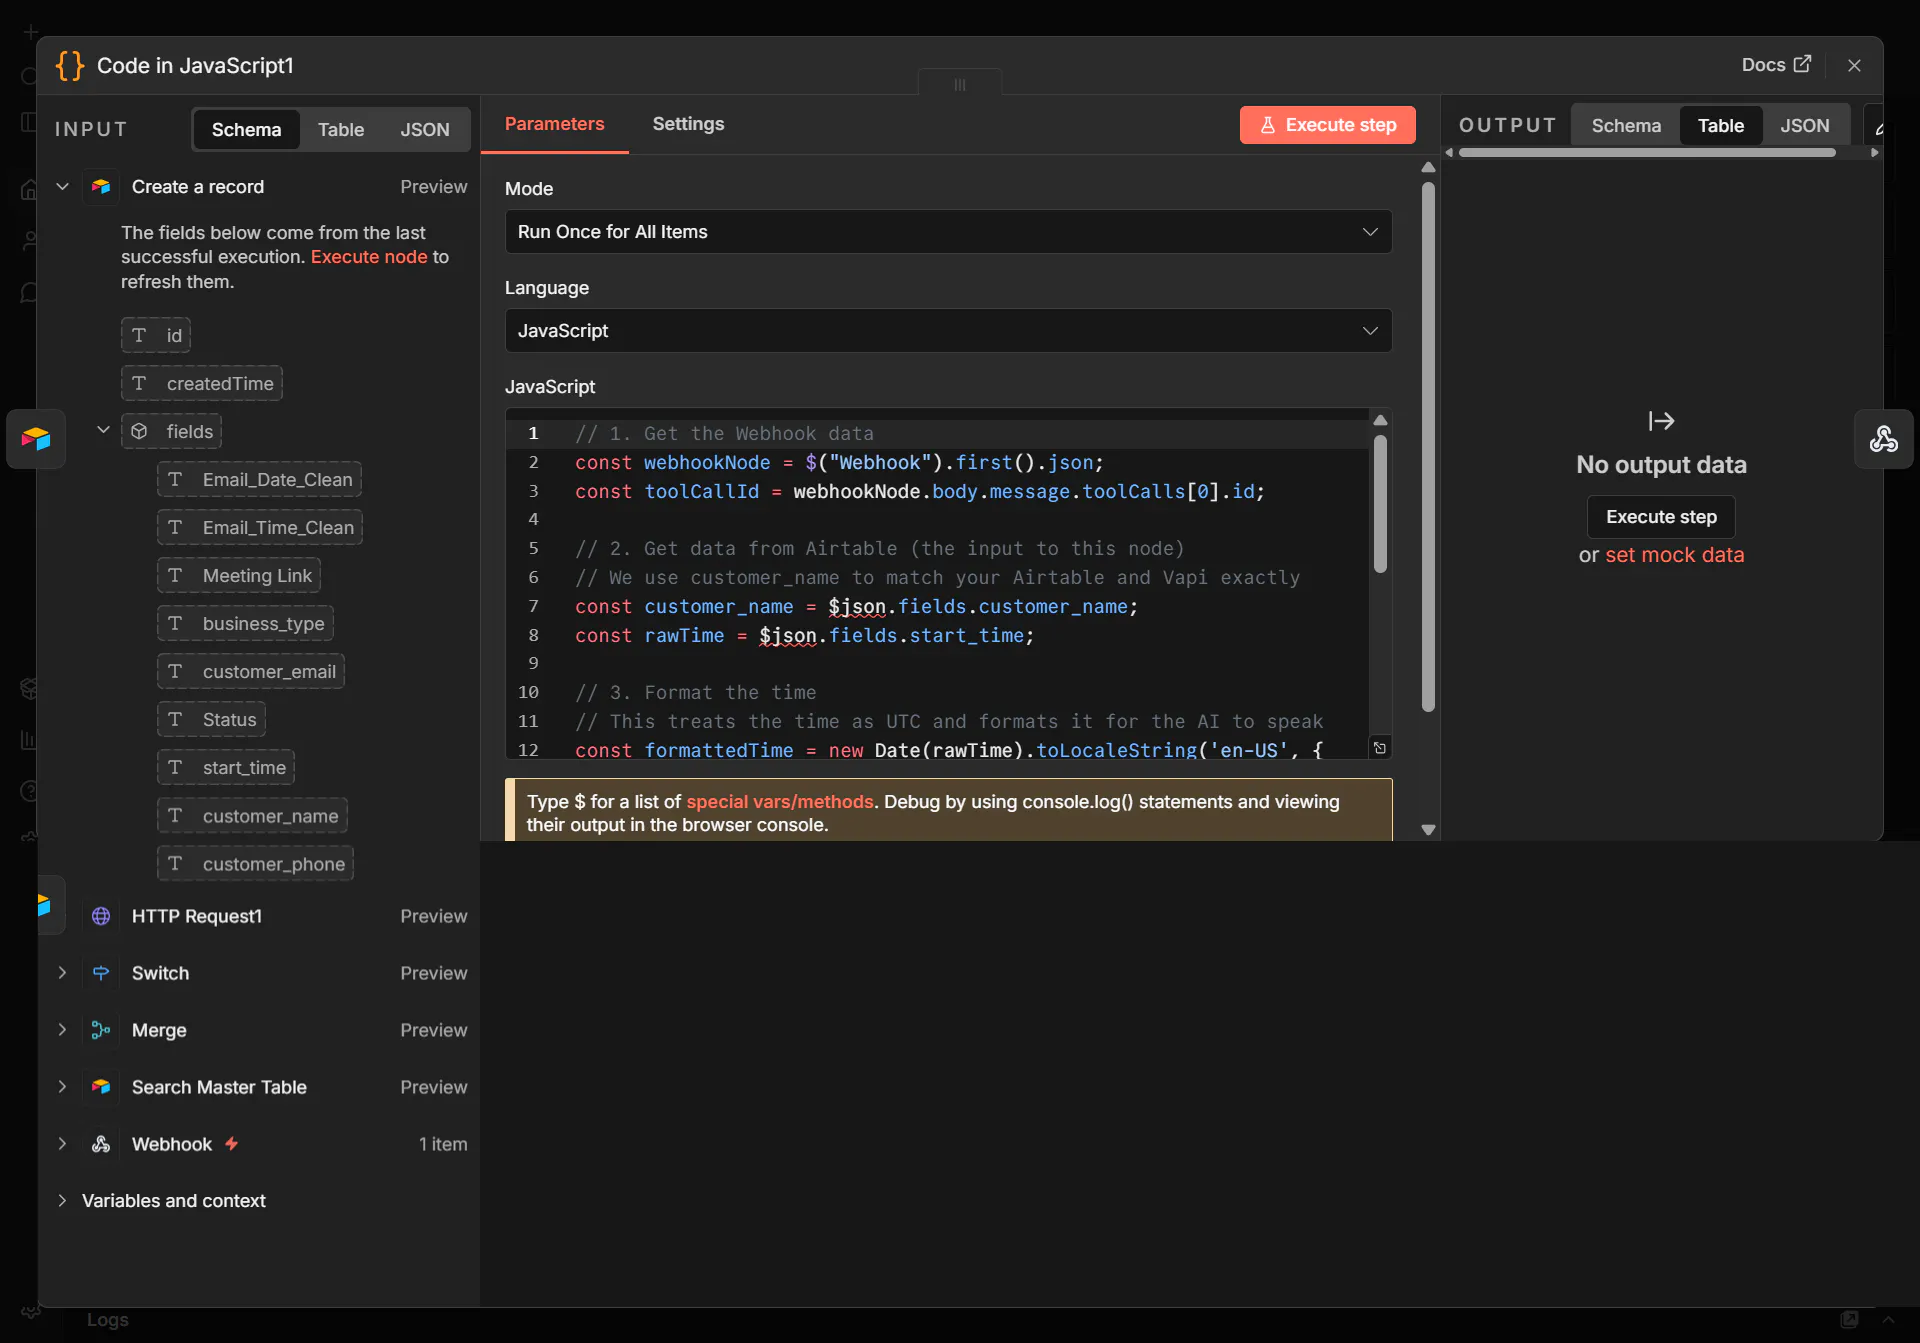Click the orange Execute step button

pyautogui.click(x=1327, y=125)
